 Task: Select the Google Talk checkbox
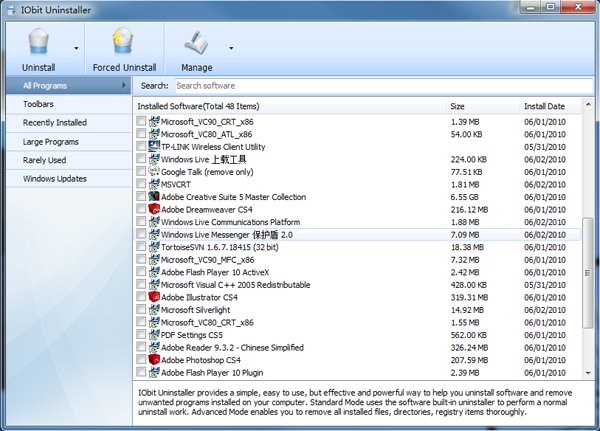[141, 171]
